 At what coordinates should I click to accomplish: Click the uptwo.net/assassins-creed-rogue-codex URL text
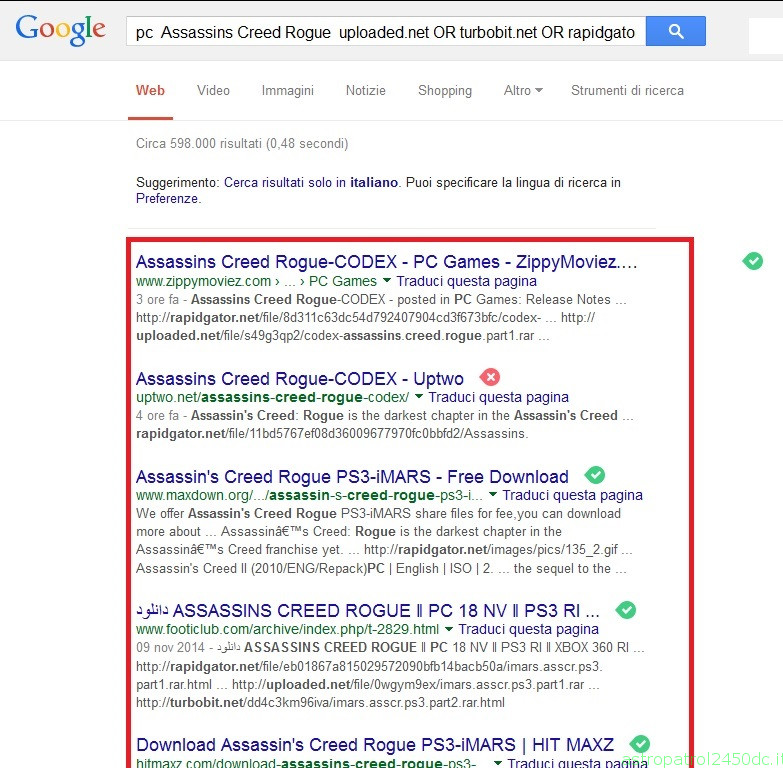pos(273,397)
